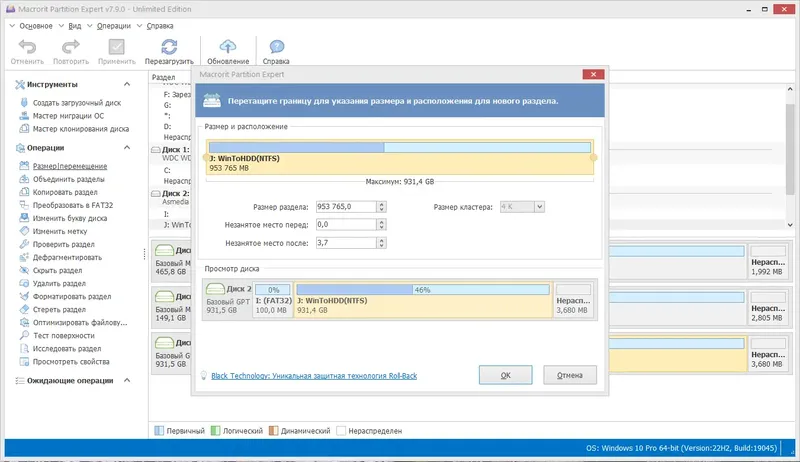Collapse the Операции section
The image size is (800, 462).
tap(127, 147)
